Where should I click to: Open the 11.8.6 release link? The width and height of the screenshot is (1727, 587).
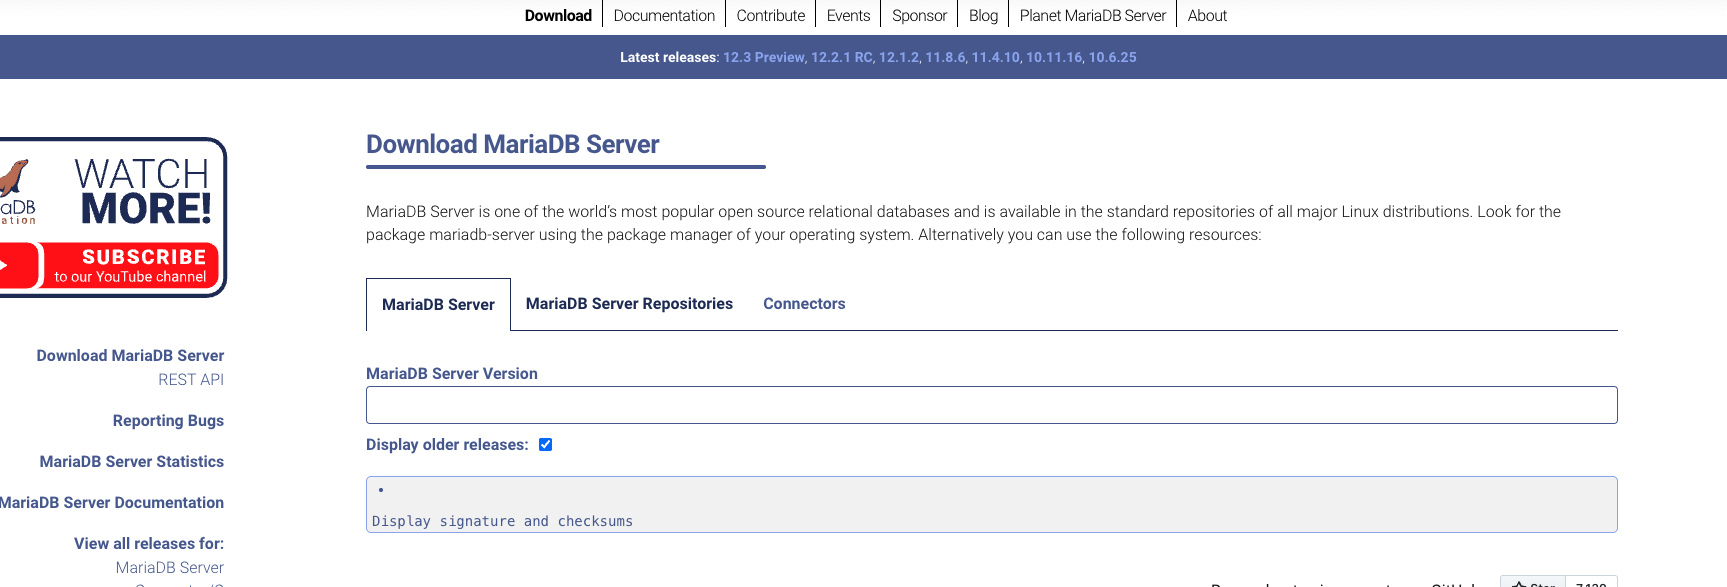click(x=945, y=58)
